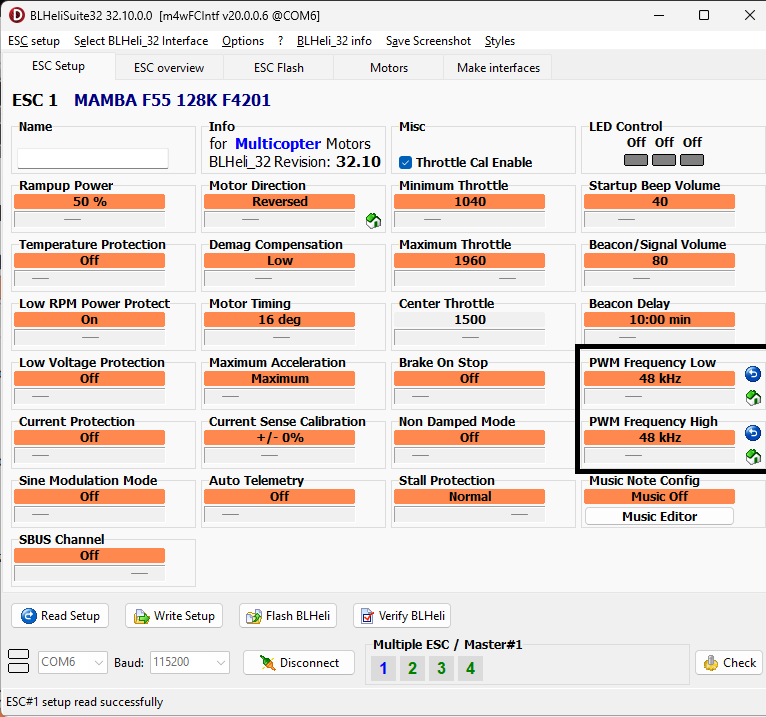Click the Write Setup button
The image size is (766, 717).
click(174, 616)
